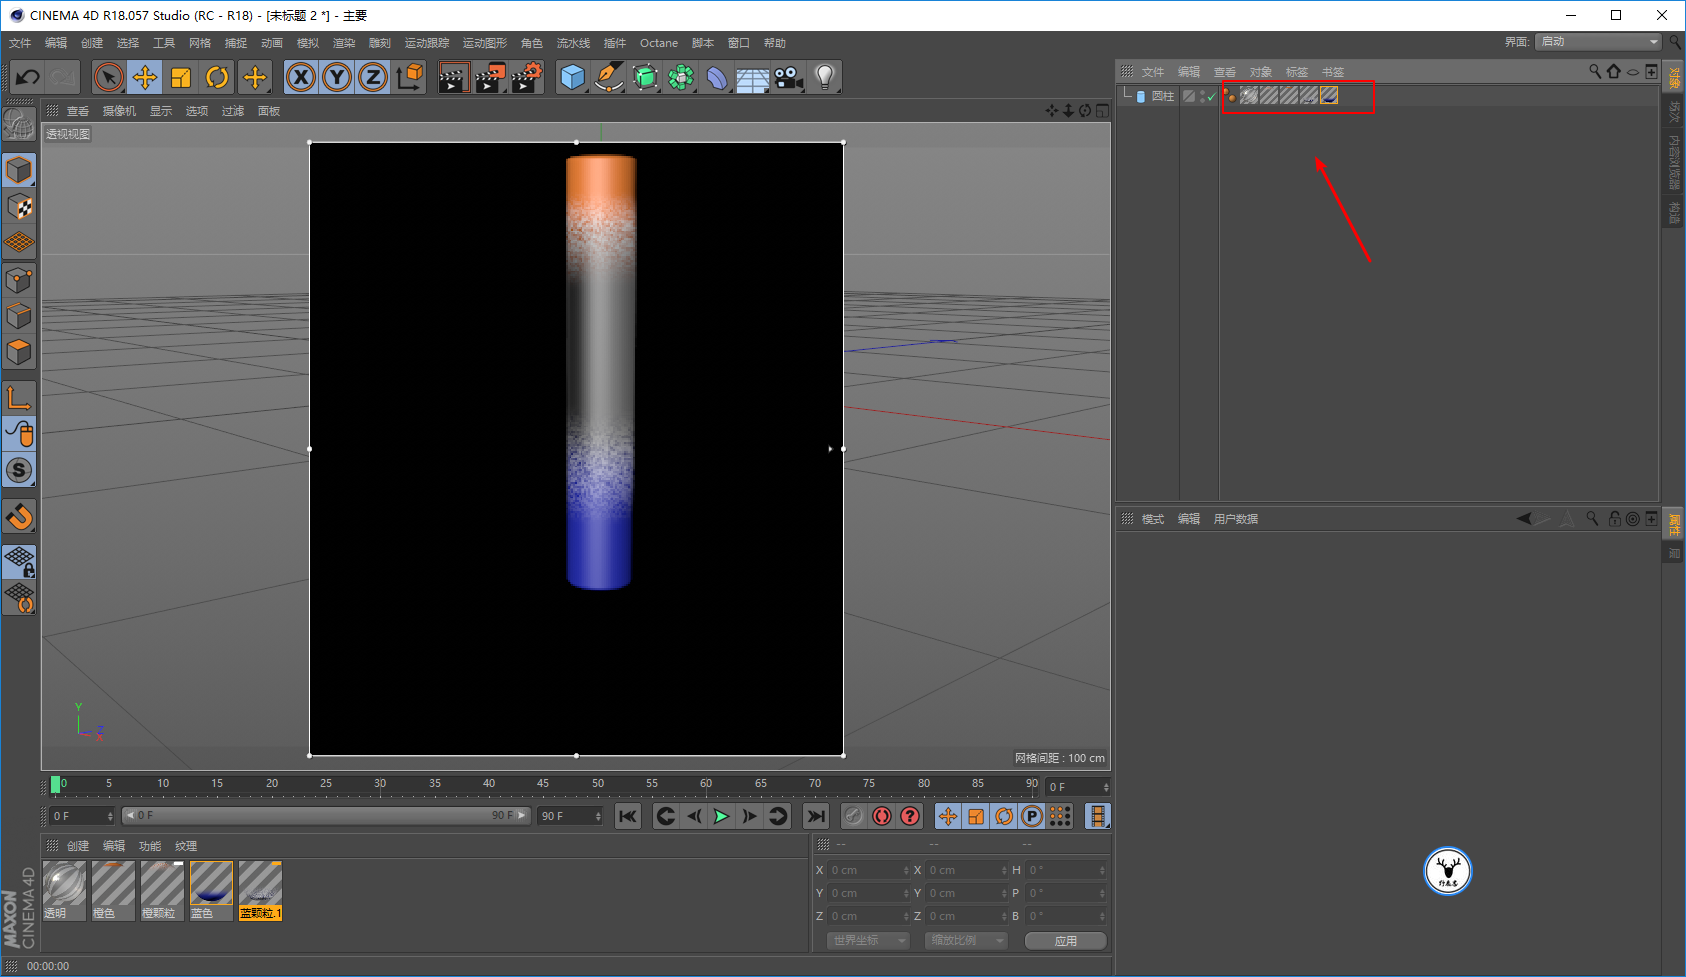The image size is (1686, 977).
Task: Select the 橙色 material thumbnail
Action: point(113,891)
